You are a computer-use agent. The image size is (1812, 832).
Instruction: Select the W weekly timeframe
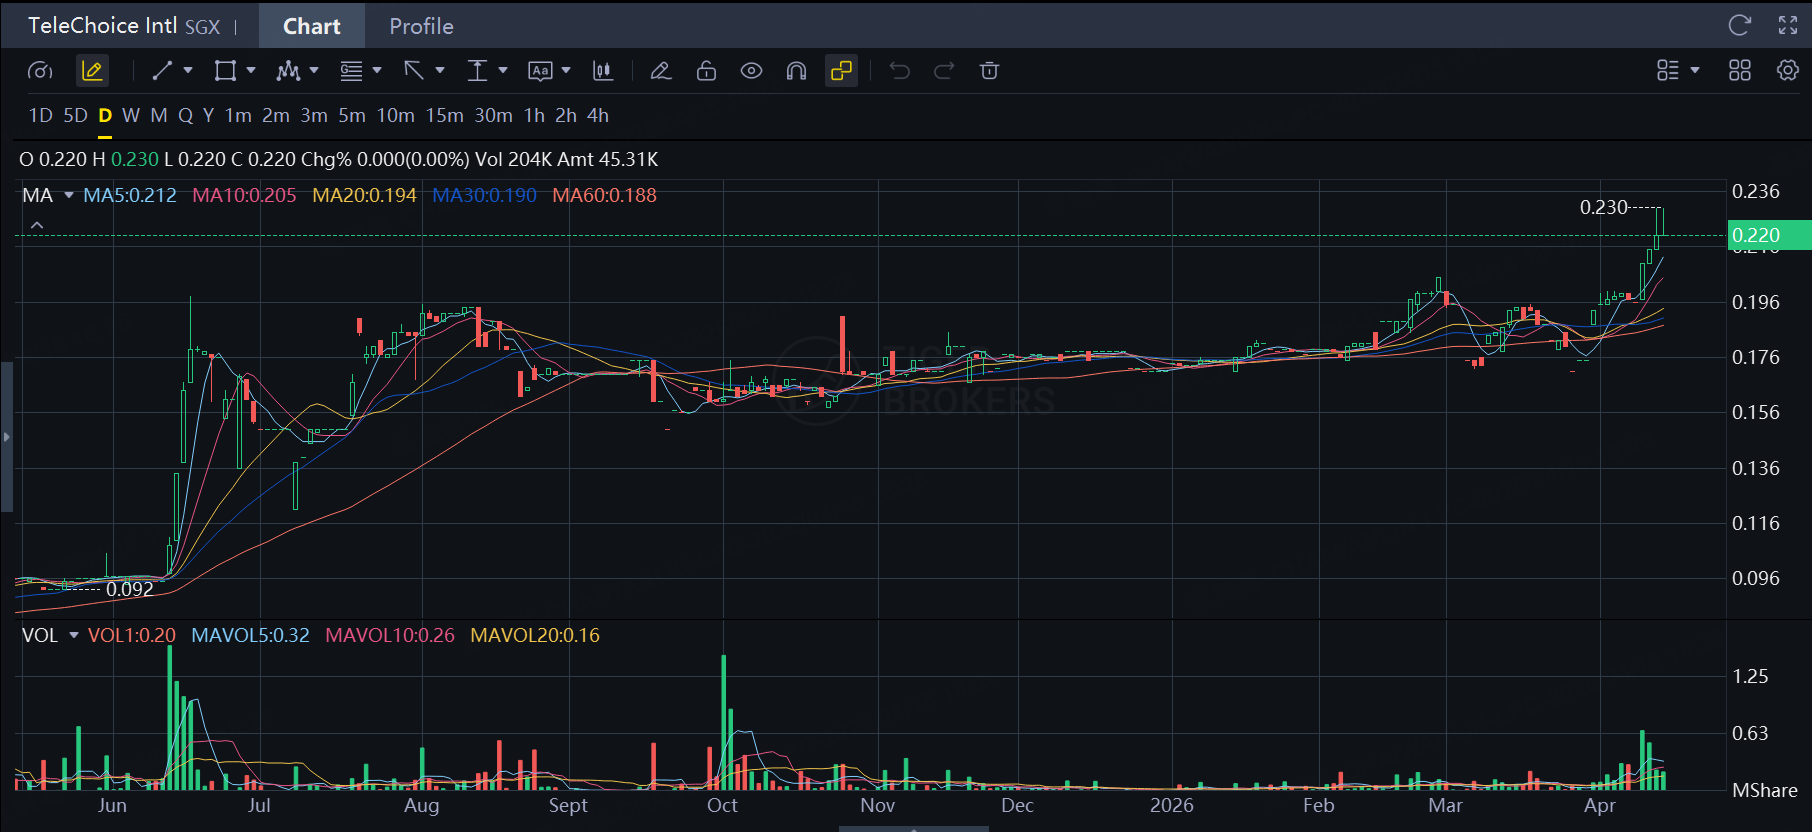(131, 116)
